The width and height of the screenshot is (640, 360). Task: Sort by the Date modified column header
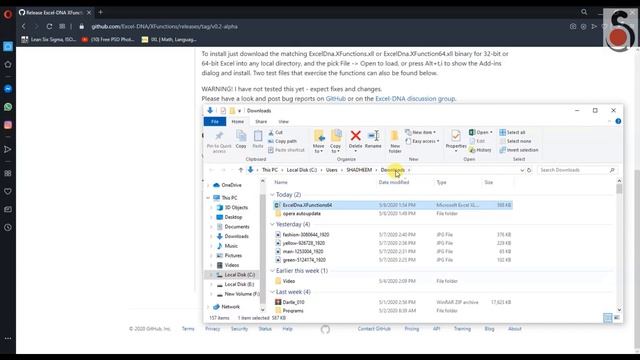click(394, 182)
